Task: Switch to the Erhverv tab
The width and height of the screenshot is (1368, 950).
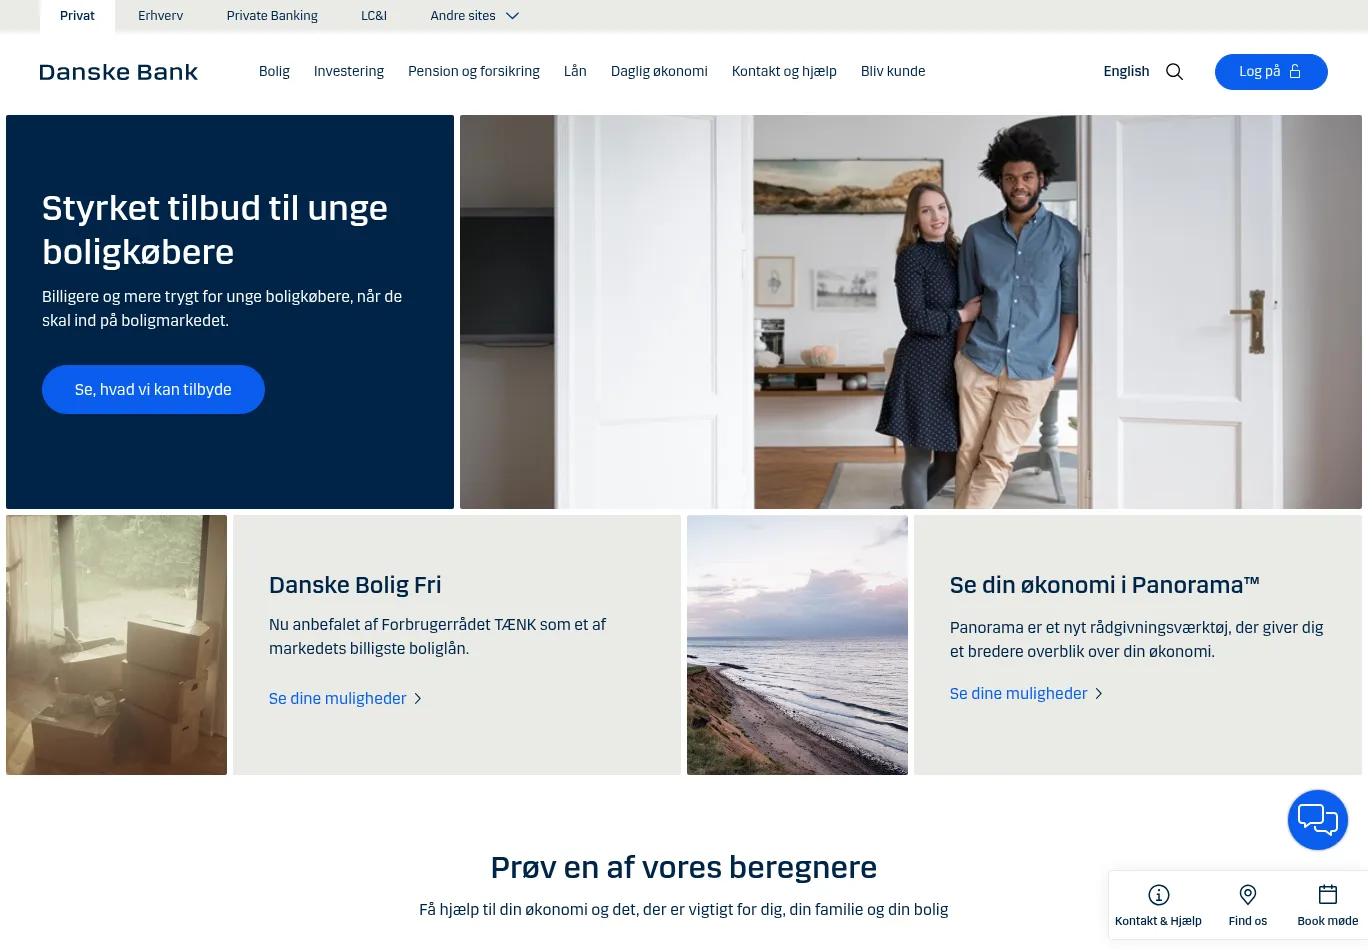Action: [160, 16]
